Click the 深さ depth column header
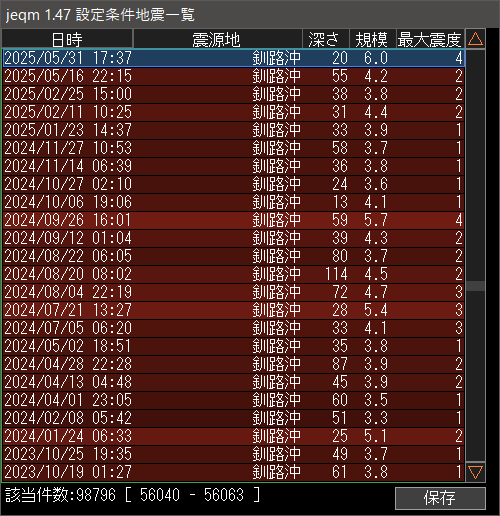500x516 pixels. pyautogui.click(x=326, y=39)
